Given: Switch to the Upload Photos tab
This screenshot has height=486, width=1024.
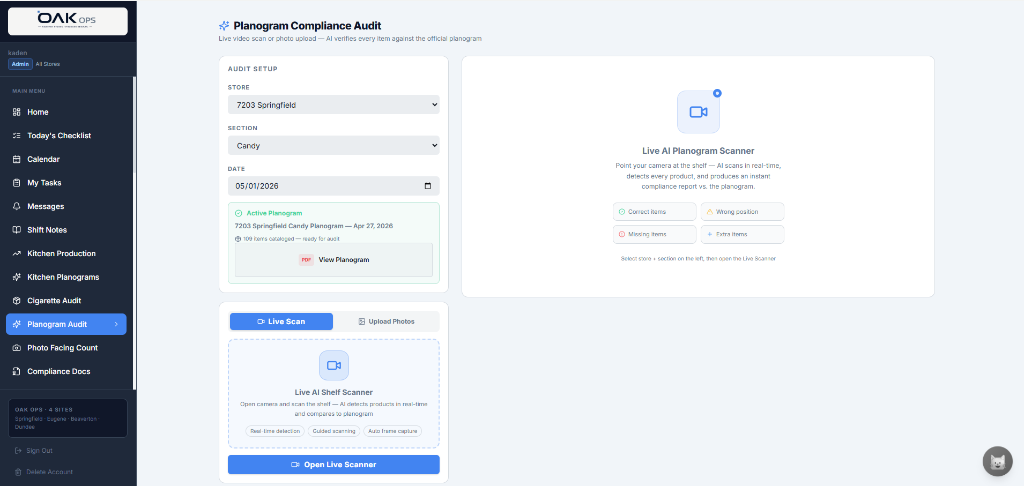Looking at the screenshot, I should [x=386, y=321].
